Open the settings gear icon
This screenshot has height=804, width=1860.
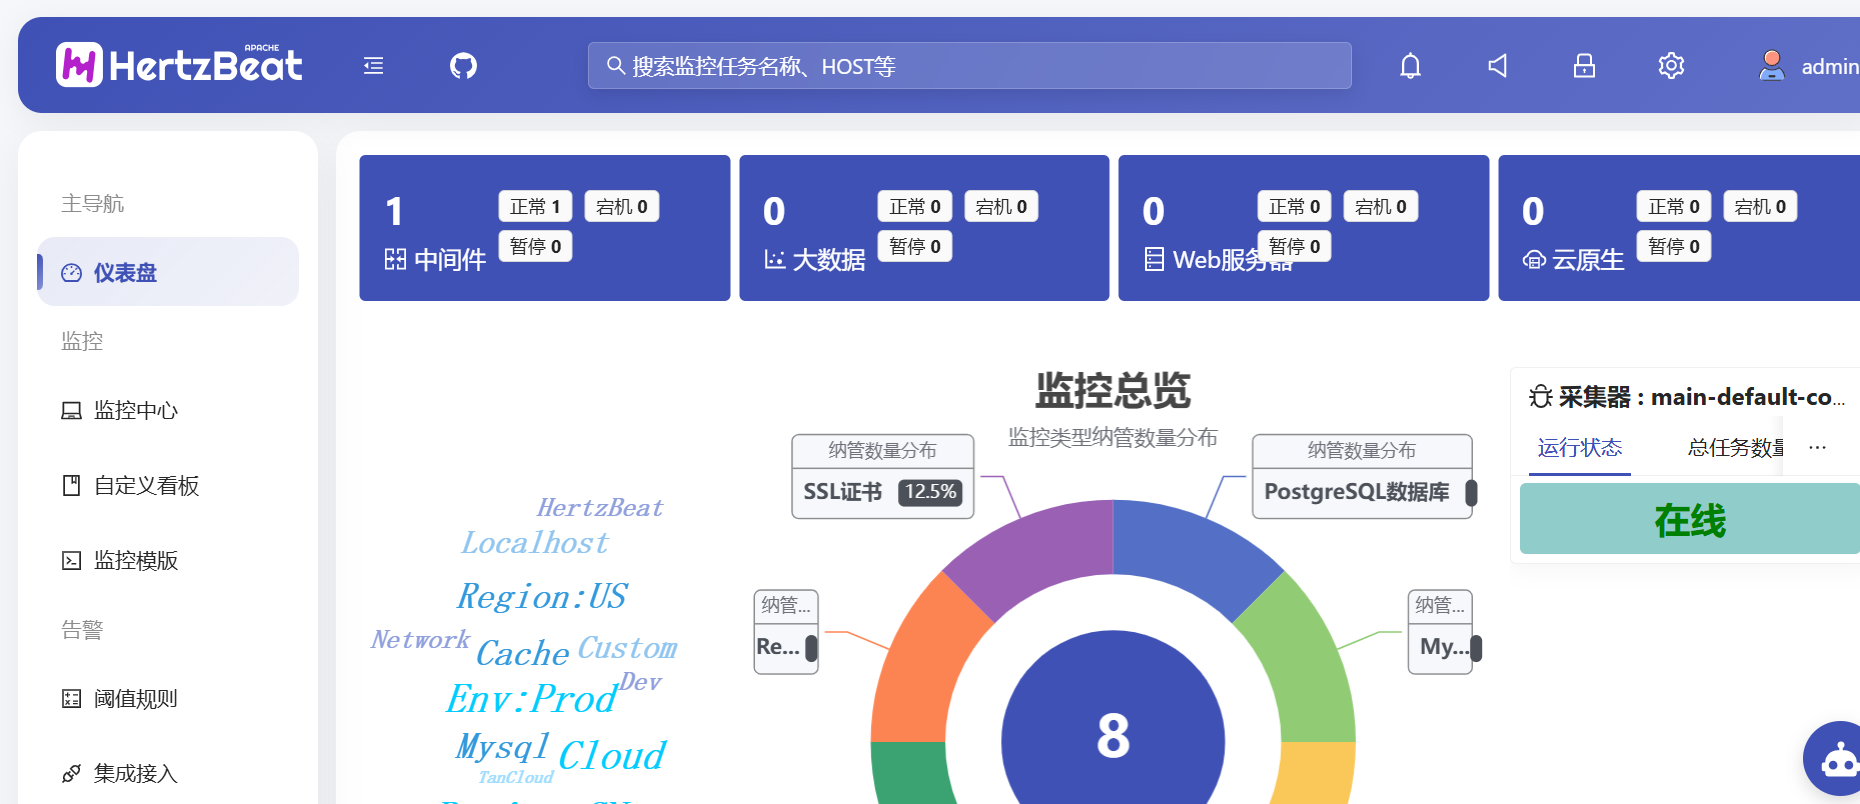click(1671, 66)
